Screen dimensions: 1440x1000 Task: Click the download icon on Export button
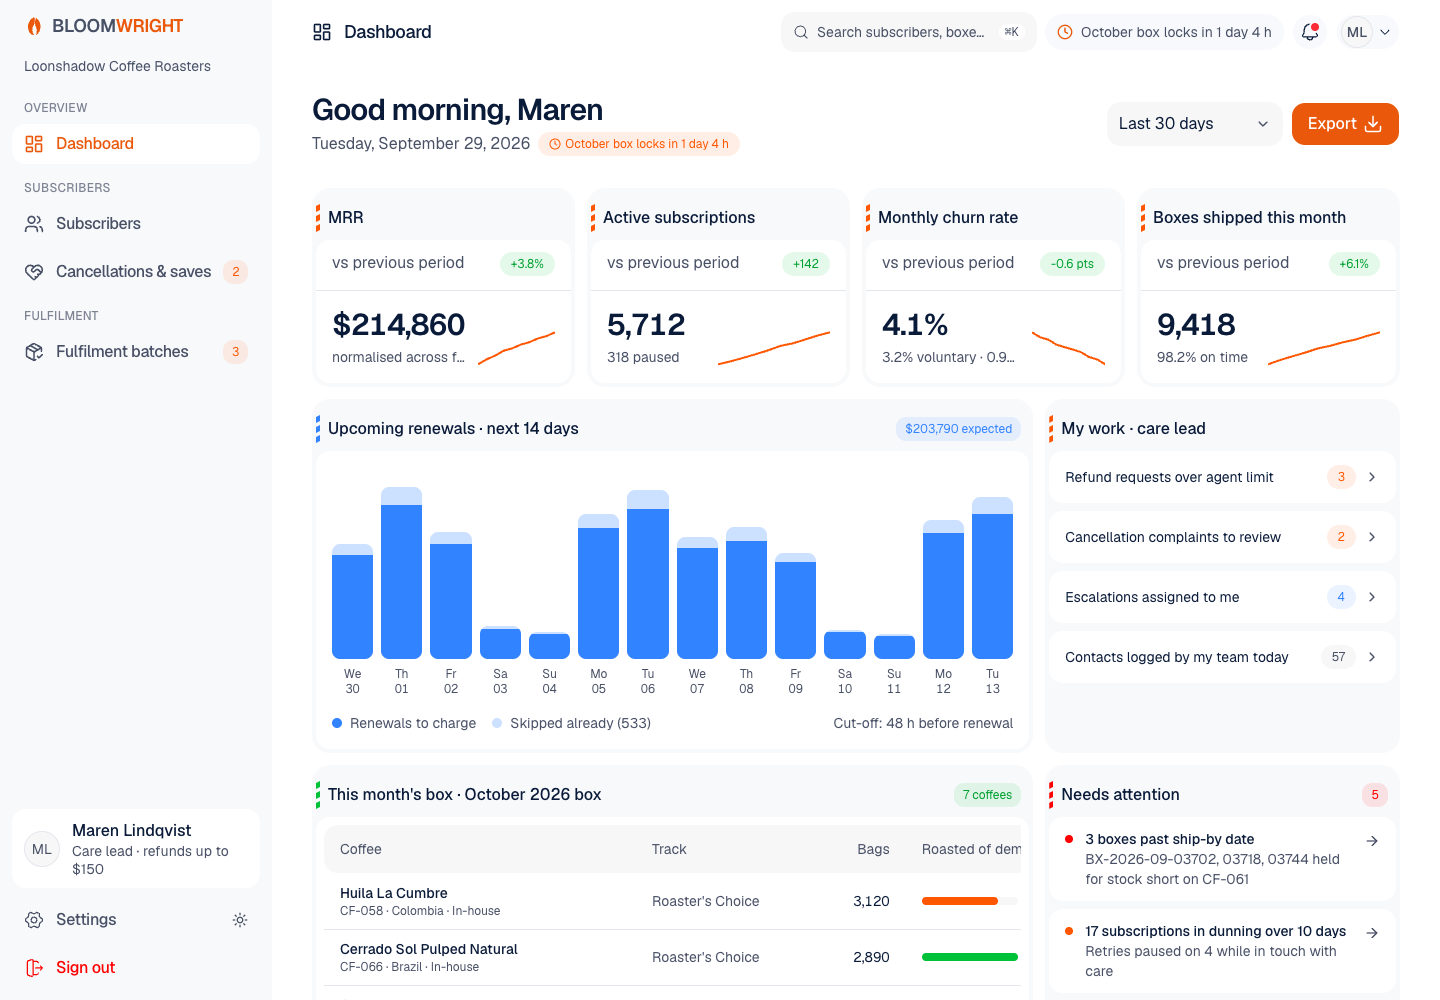pyautogui.click(x=1373, y=124)
